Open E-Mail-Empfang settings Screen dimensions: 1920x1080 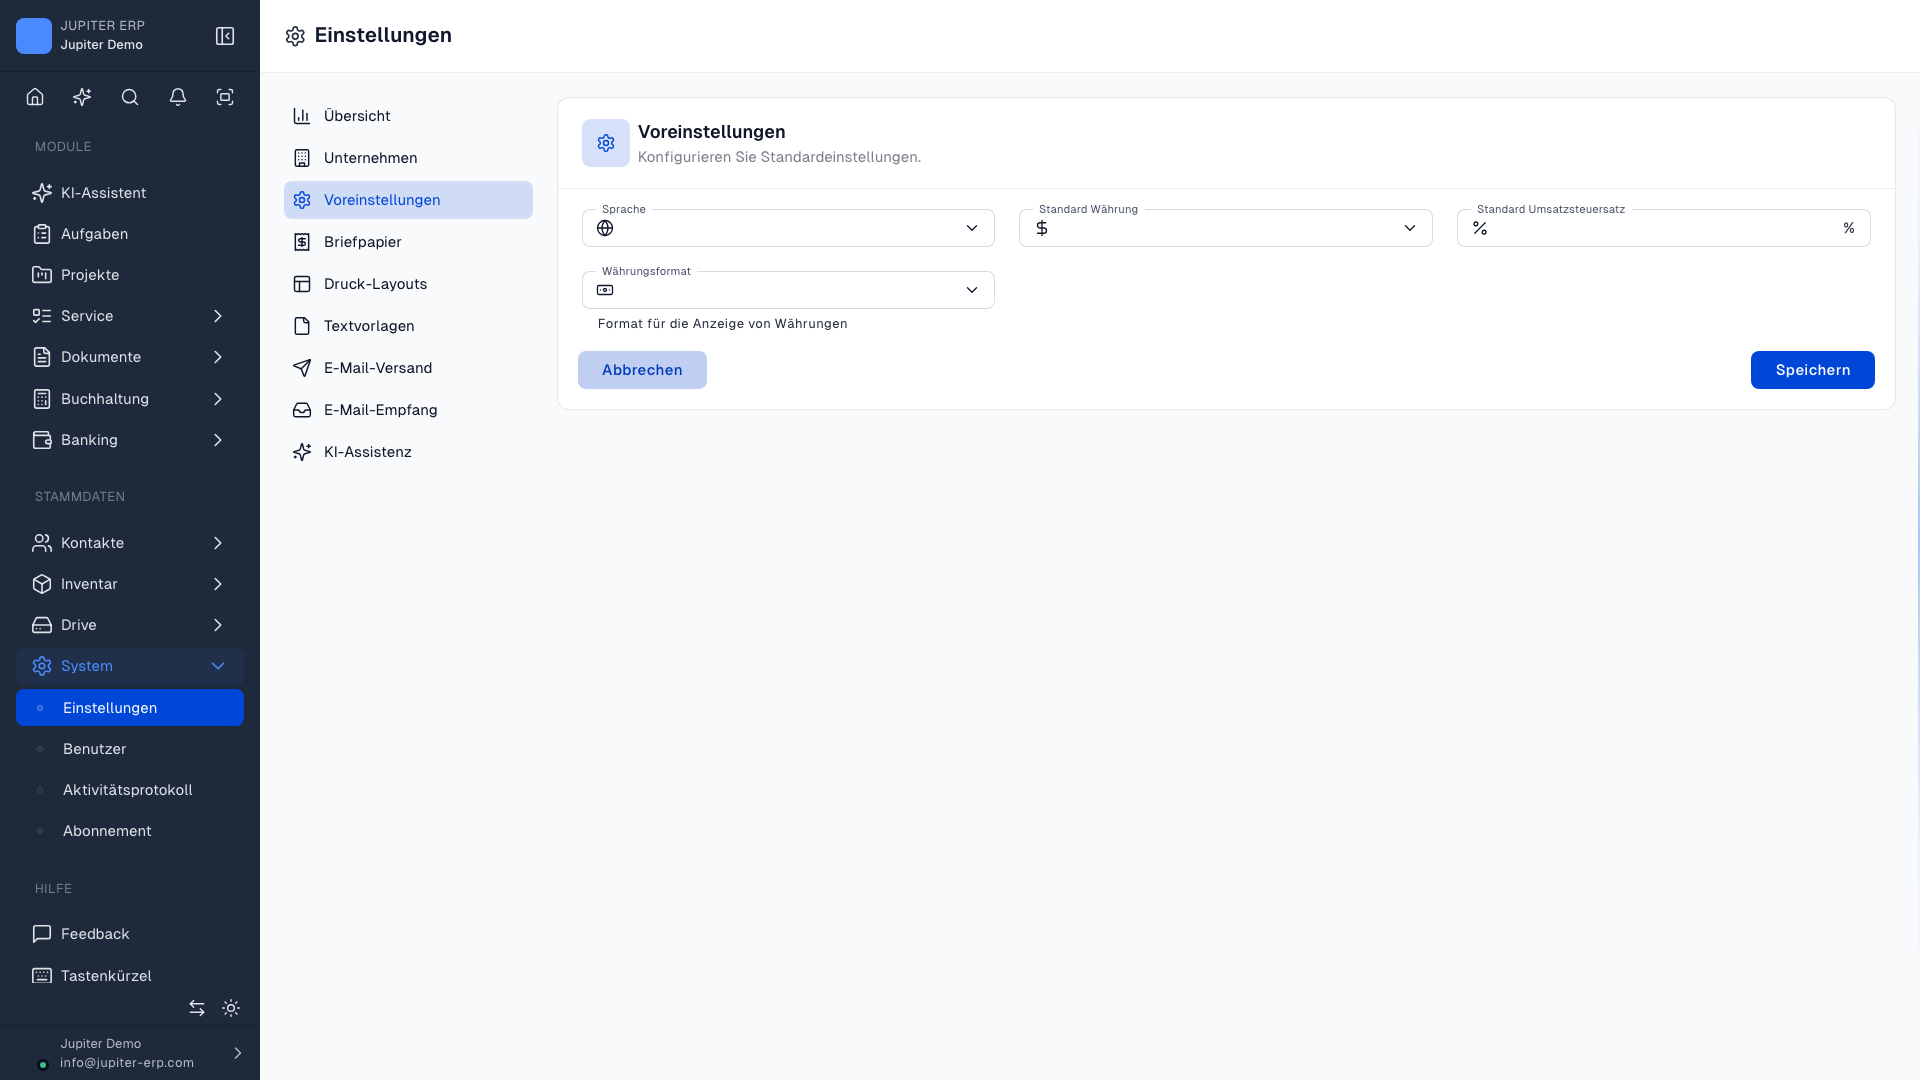[x=408, y=410]
